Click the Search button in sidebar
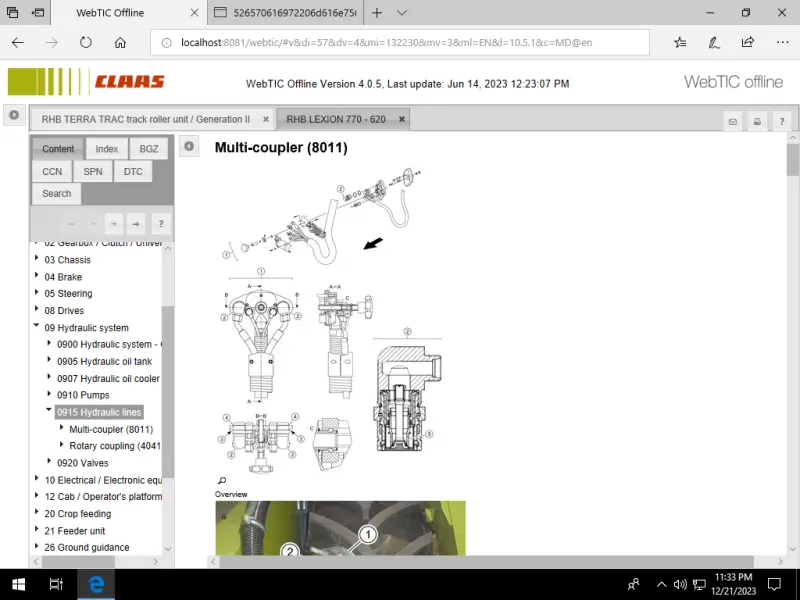Screen dimensions: 800x600 [x=57, y=193]
